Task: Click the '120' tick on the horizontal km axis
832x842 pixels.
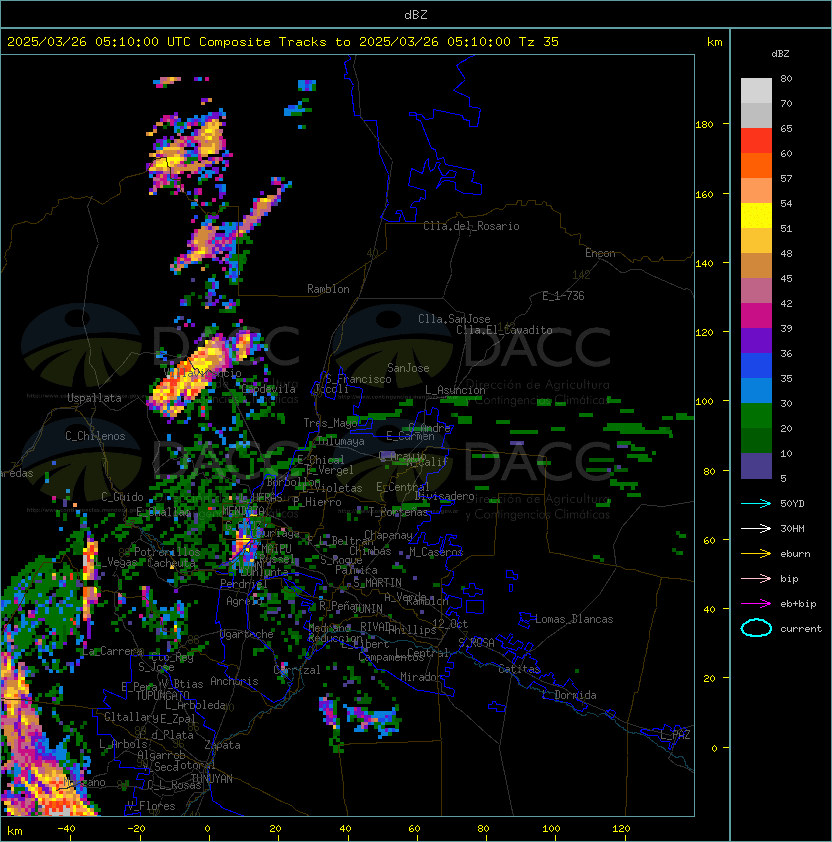Action: [x=621, y=829]
